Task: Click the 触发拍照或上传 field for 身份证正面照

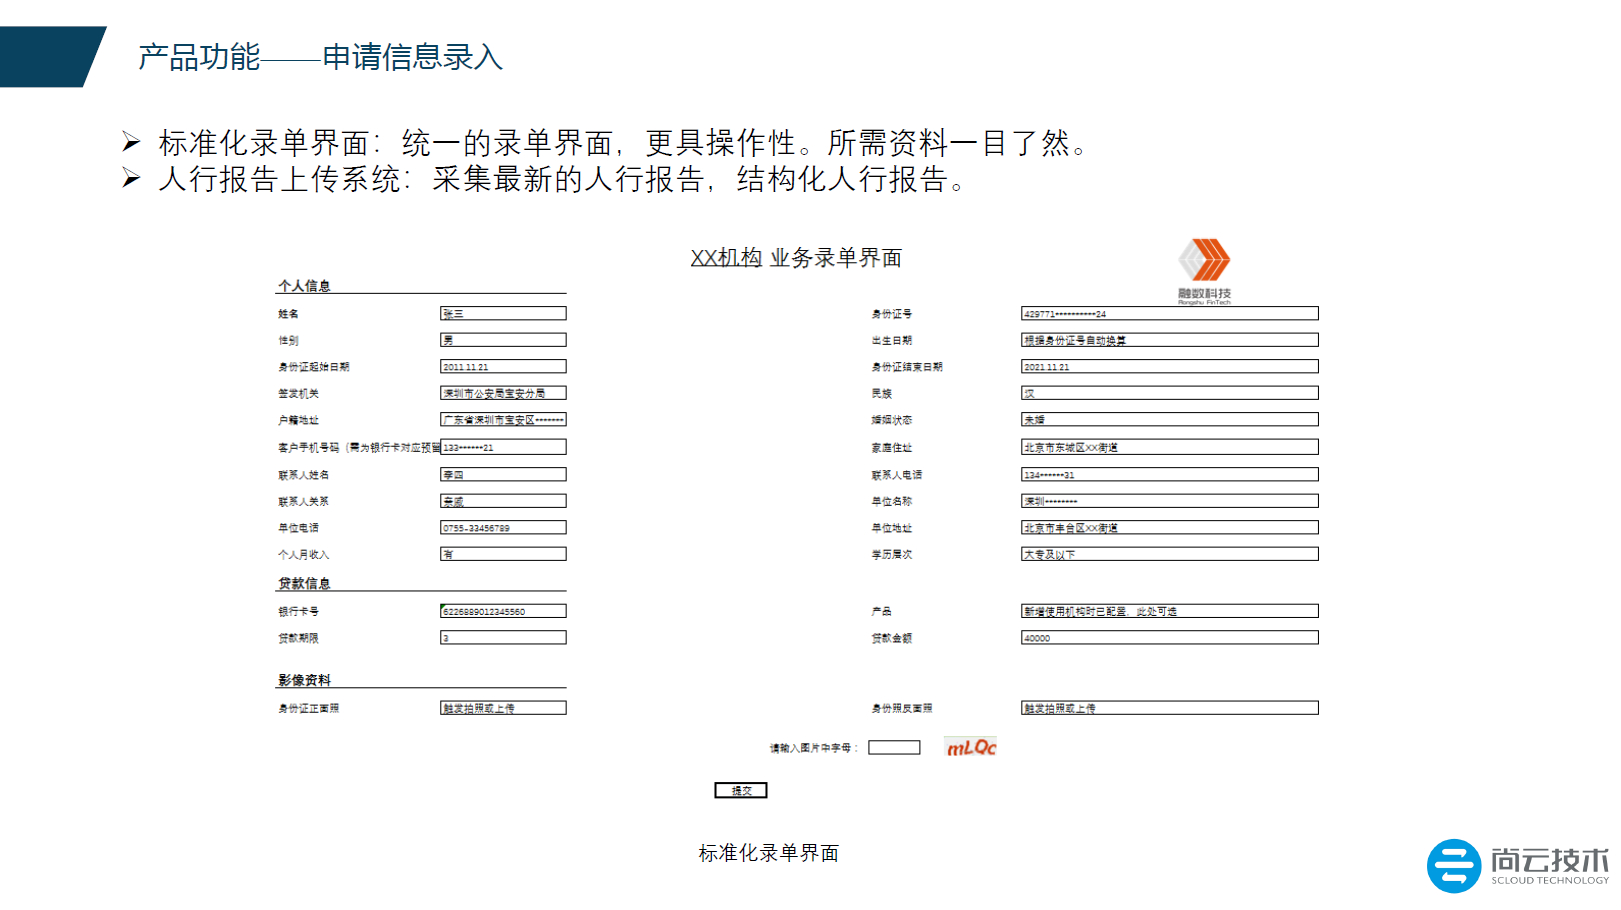Action: 503,708
